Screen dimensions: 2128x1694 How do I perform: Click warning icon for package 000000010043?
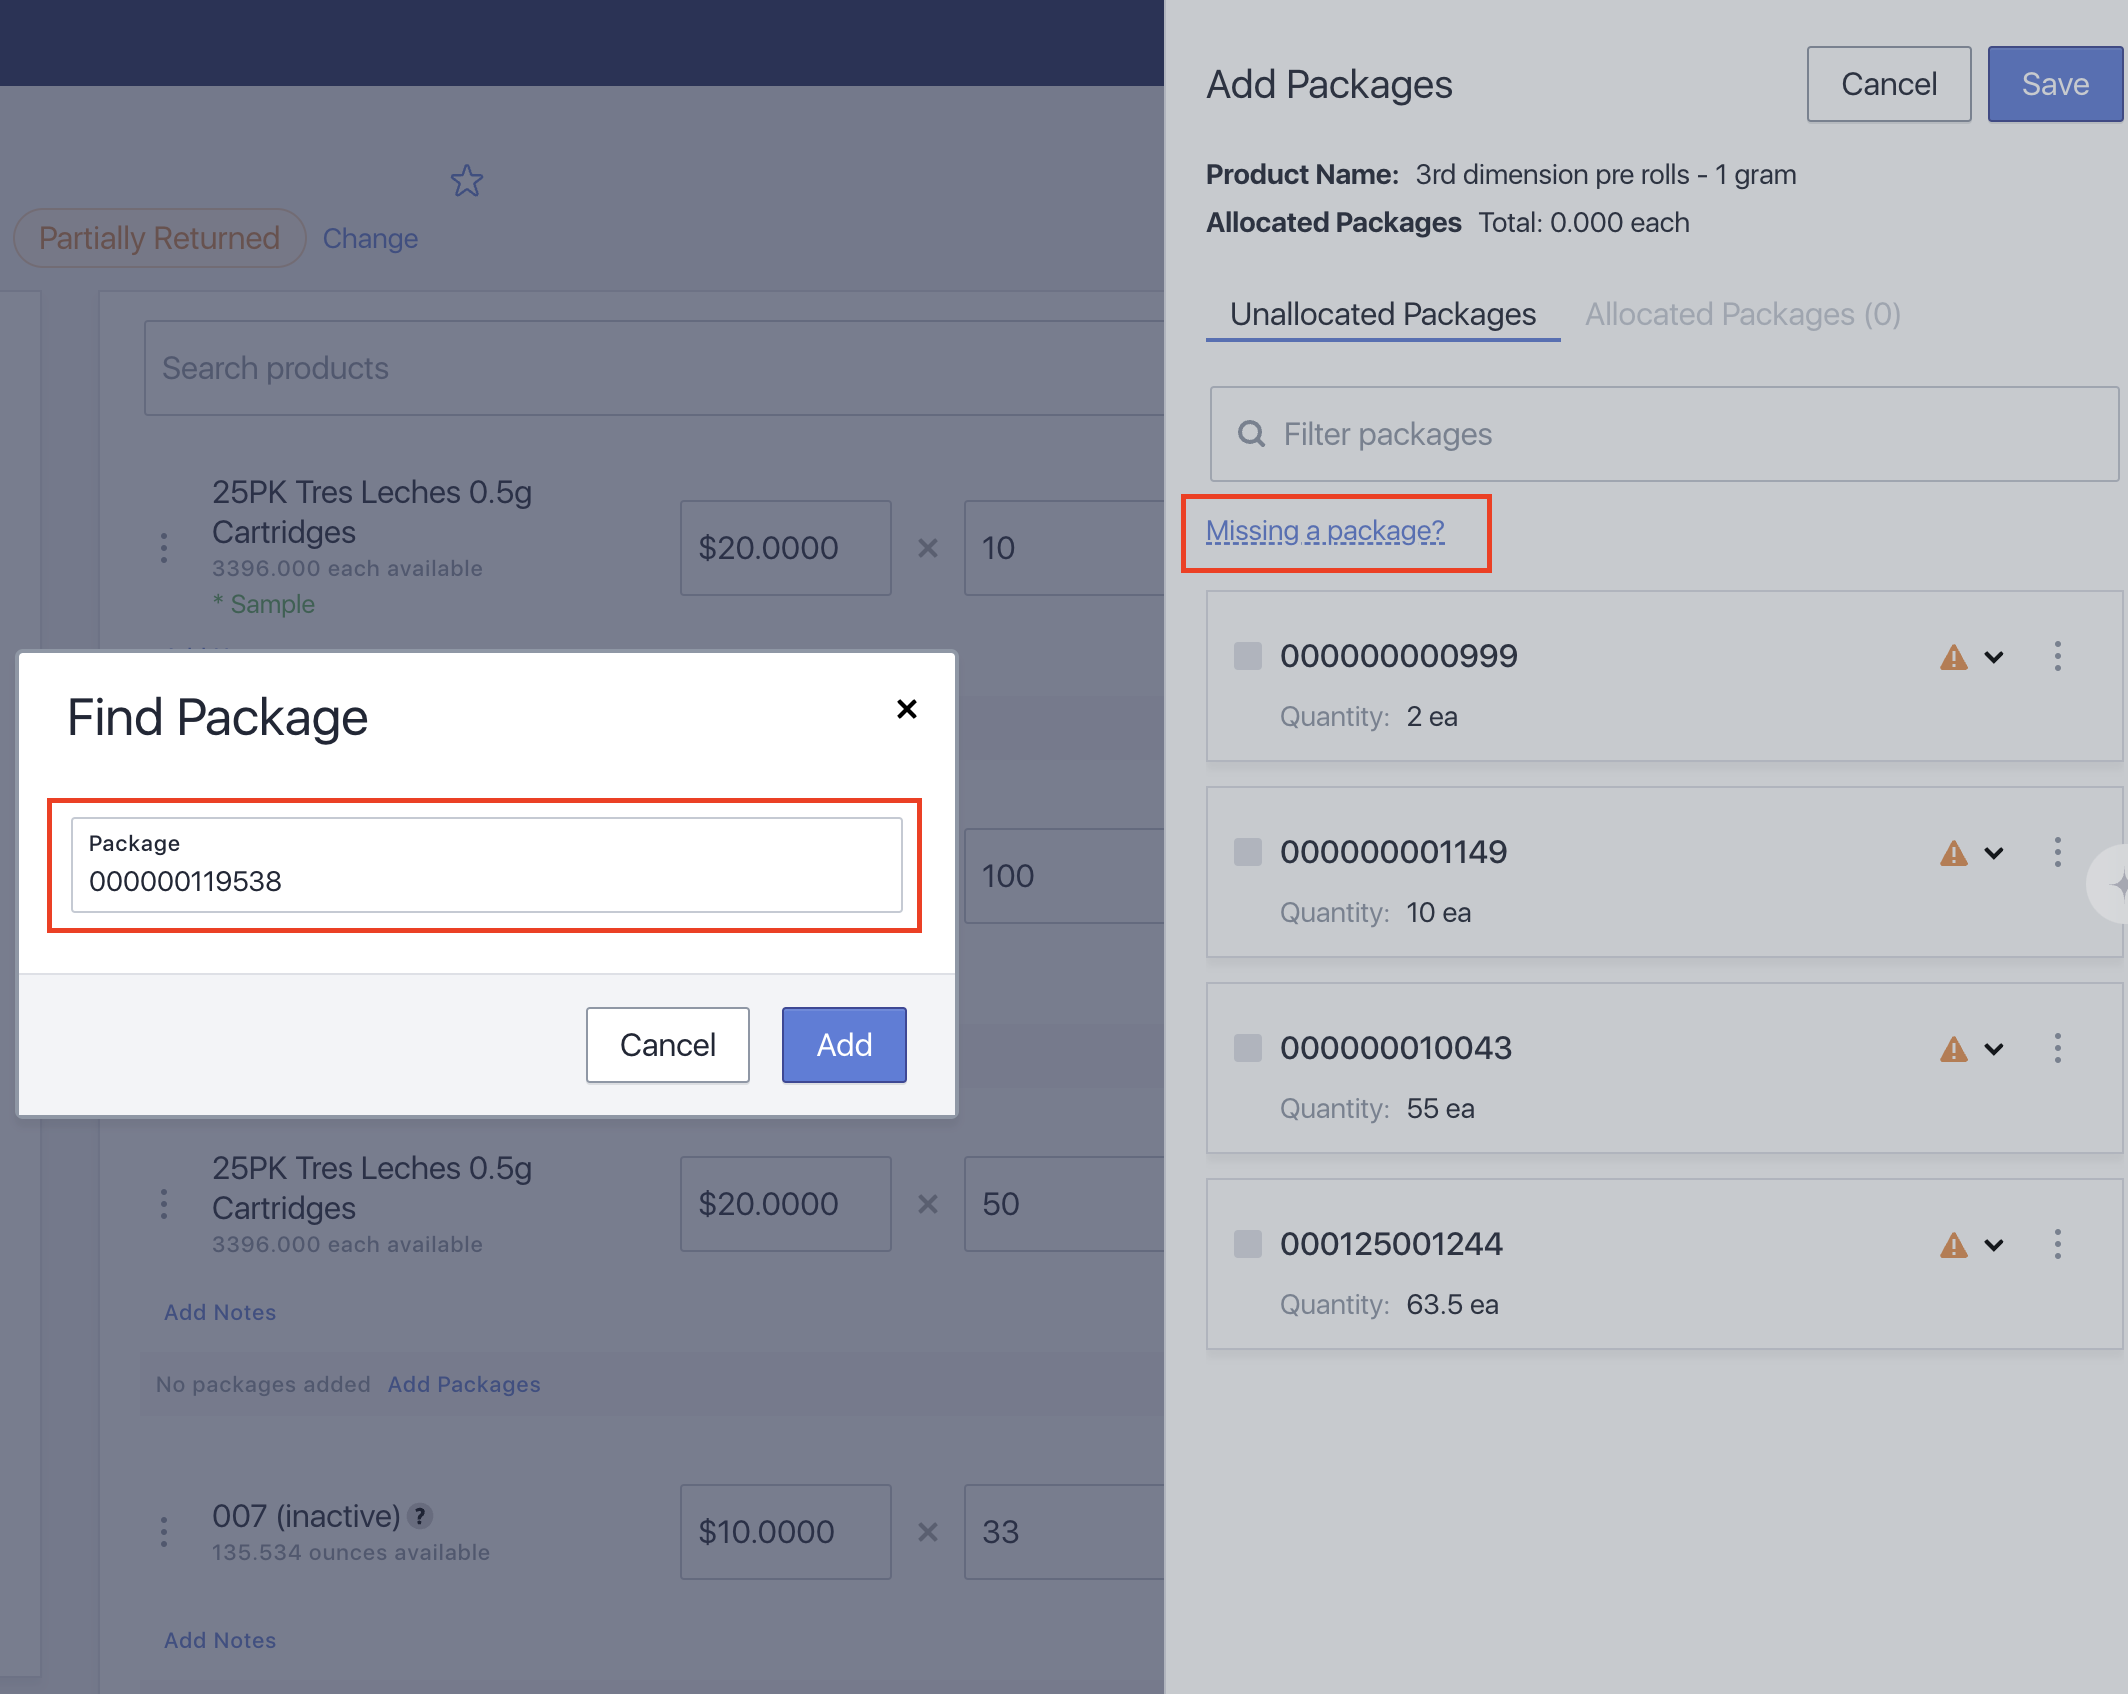click(1953, 1049)
